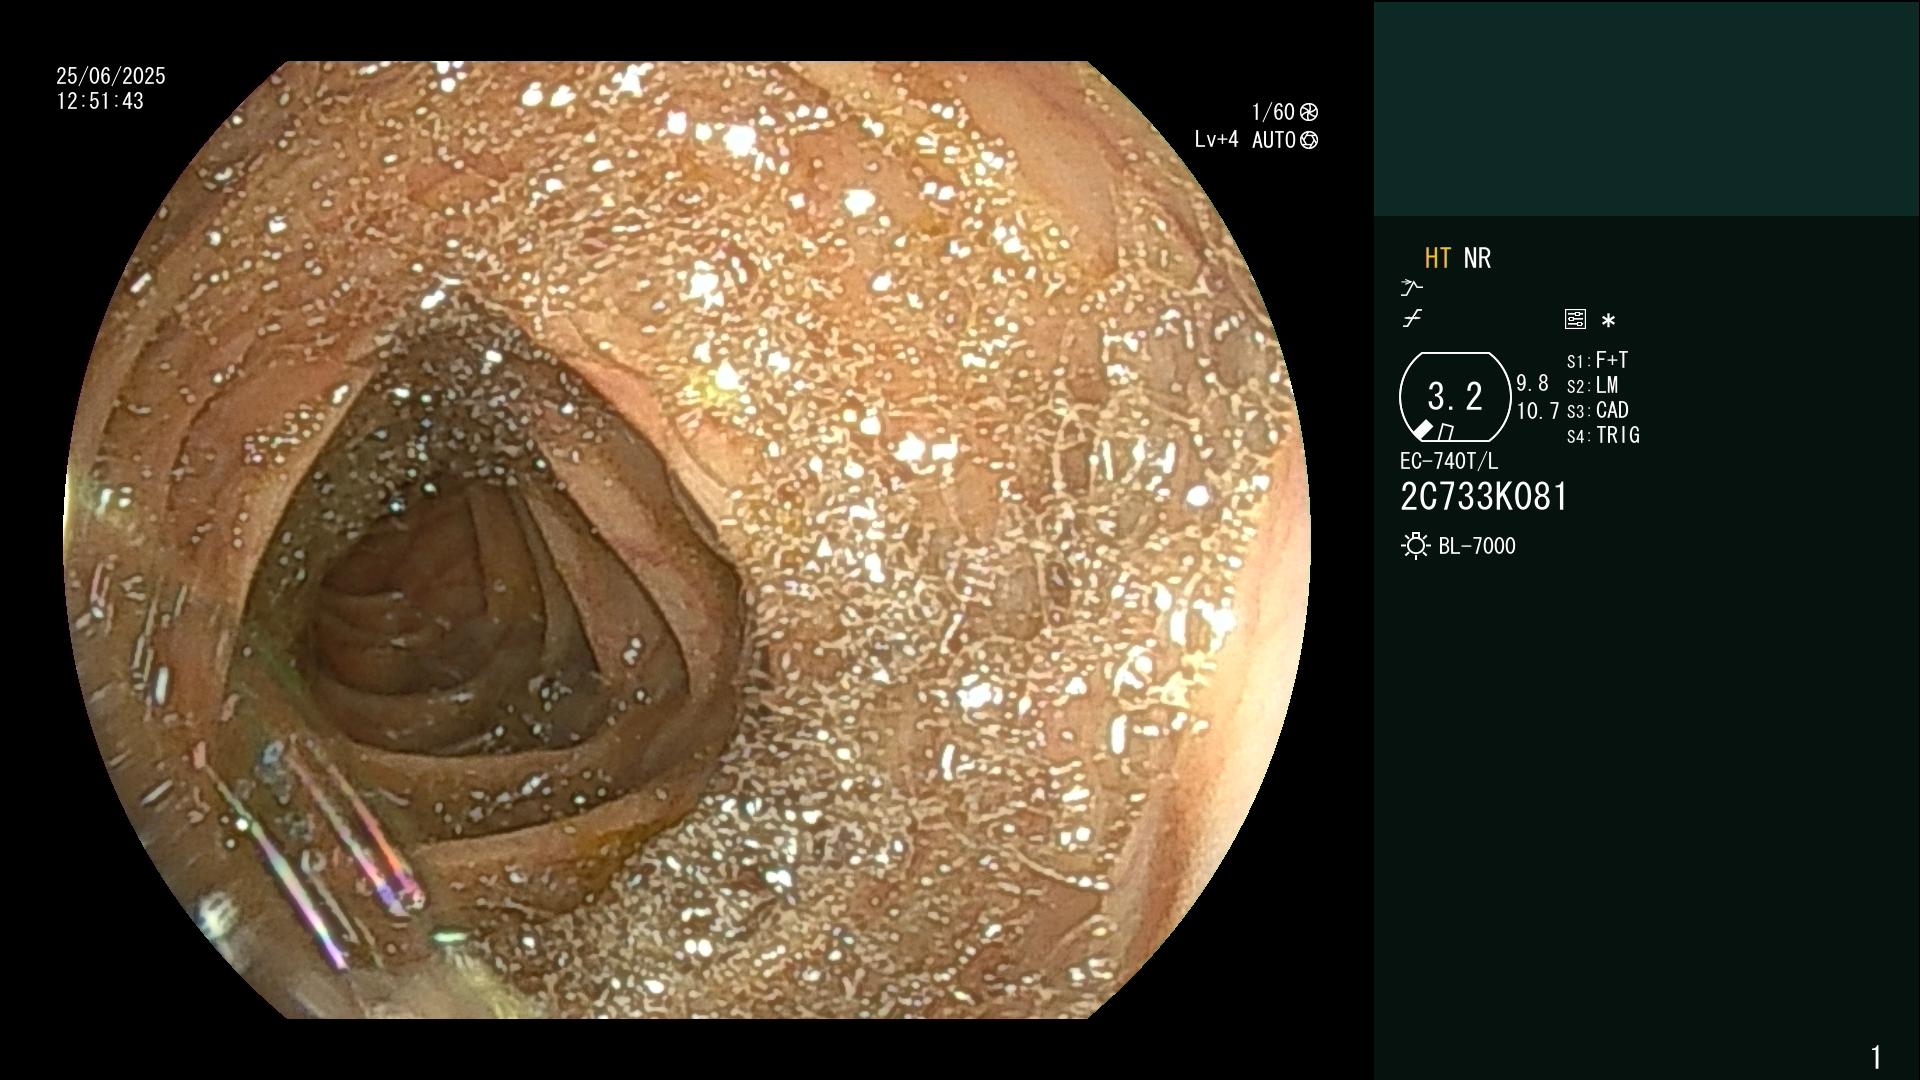Screen dimensions: 1920x1080
Task: Click the filled diamond marker in the scope diagram
Action: 1423,430
